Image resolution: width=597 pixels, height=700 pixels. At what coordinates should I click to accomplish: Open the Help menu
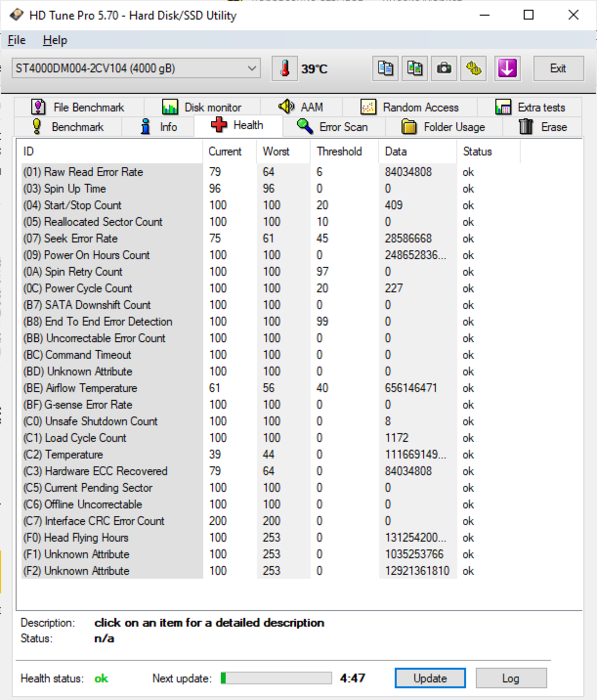pyautogui.click(x=55, y=40)
